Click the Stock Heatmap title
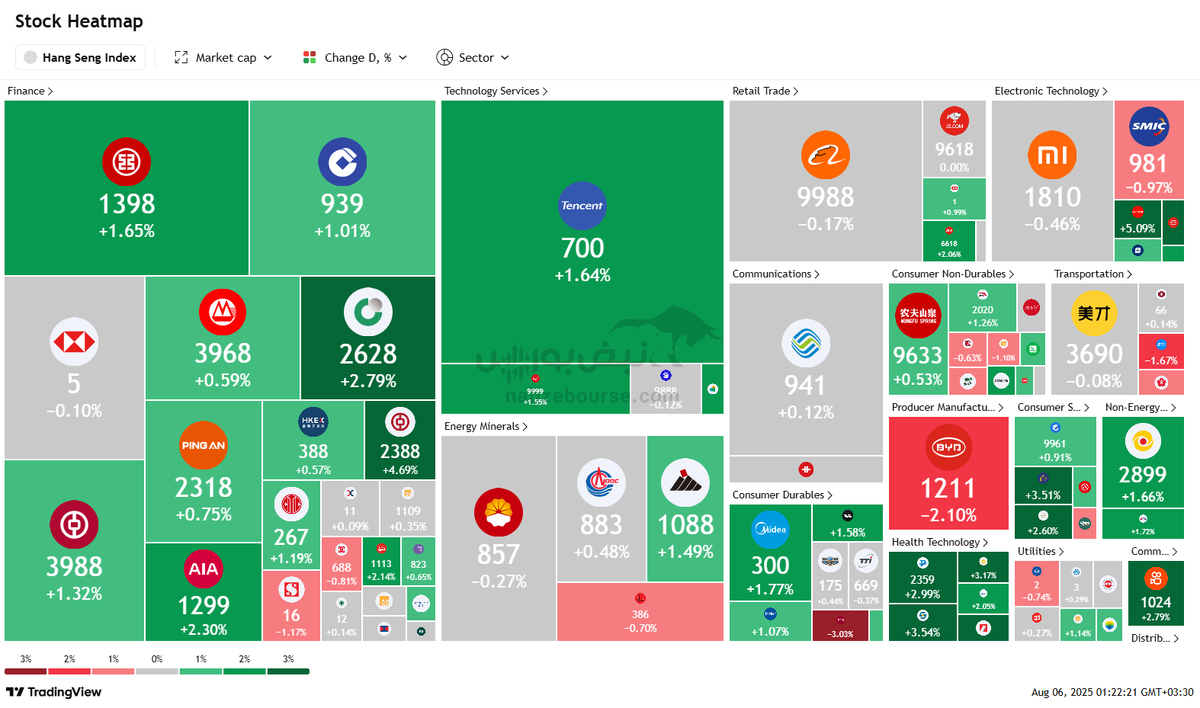 click(x=79, y=21)
